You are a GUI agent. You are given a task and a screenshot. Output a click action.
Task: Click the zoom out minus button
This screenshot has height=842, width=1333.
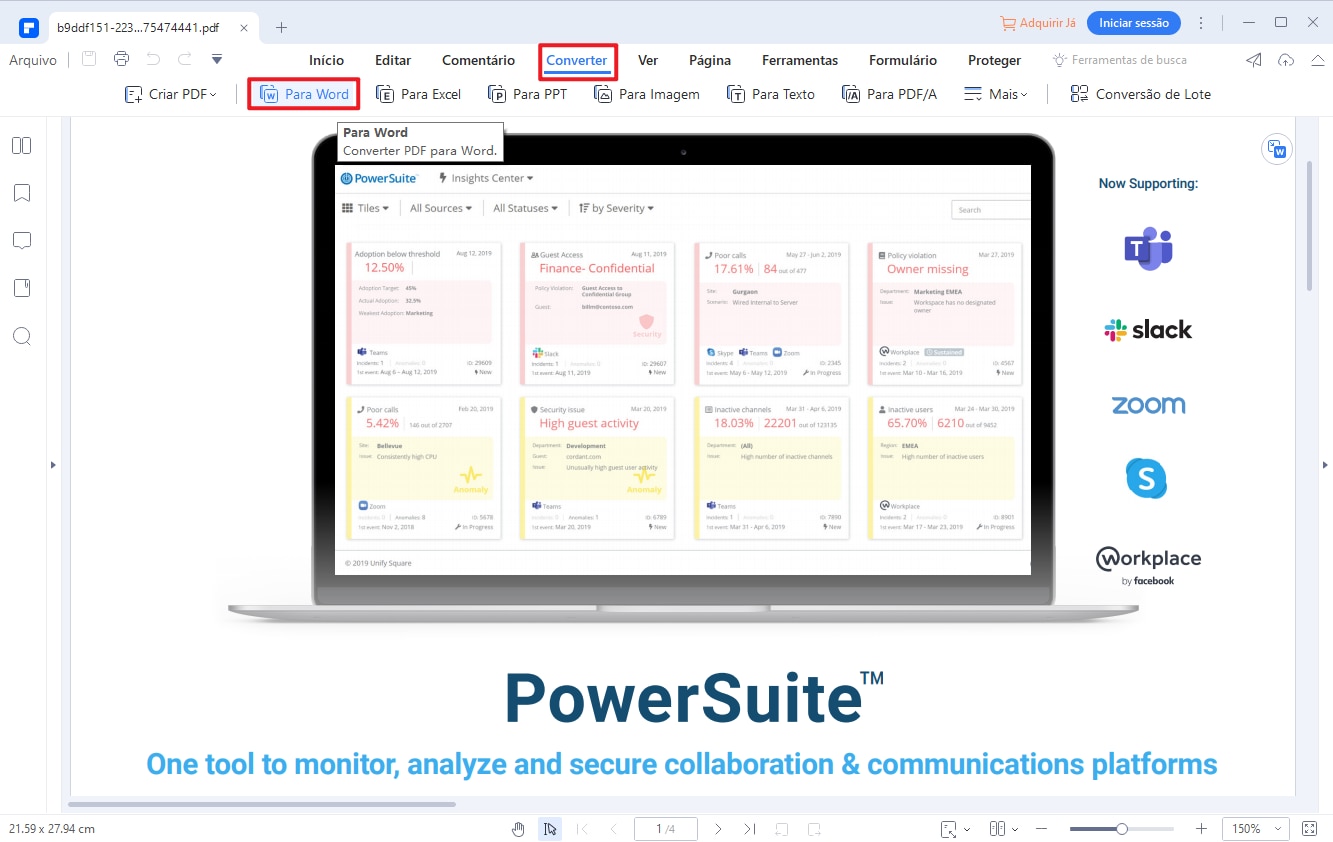[1041, 829]
